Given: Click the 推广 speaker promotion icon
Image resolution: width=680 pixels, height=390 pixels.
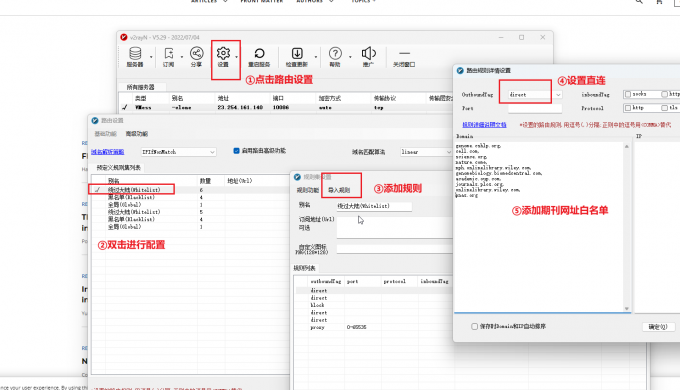Looking at the screenshot, I should click(368, 57).
